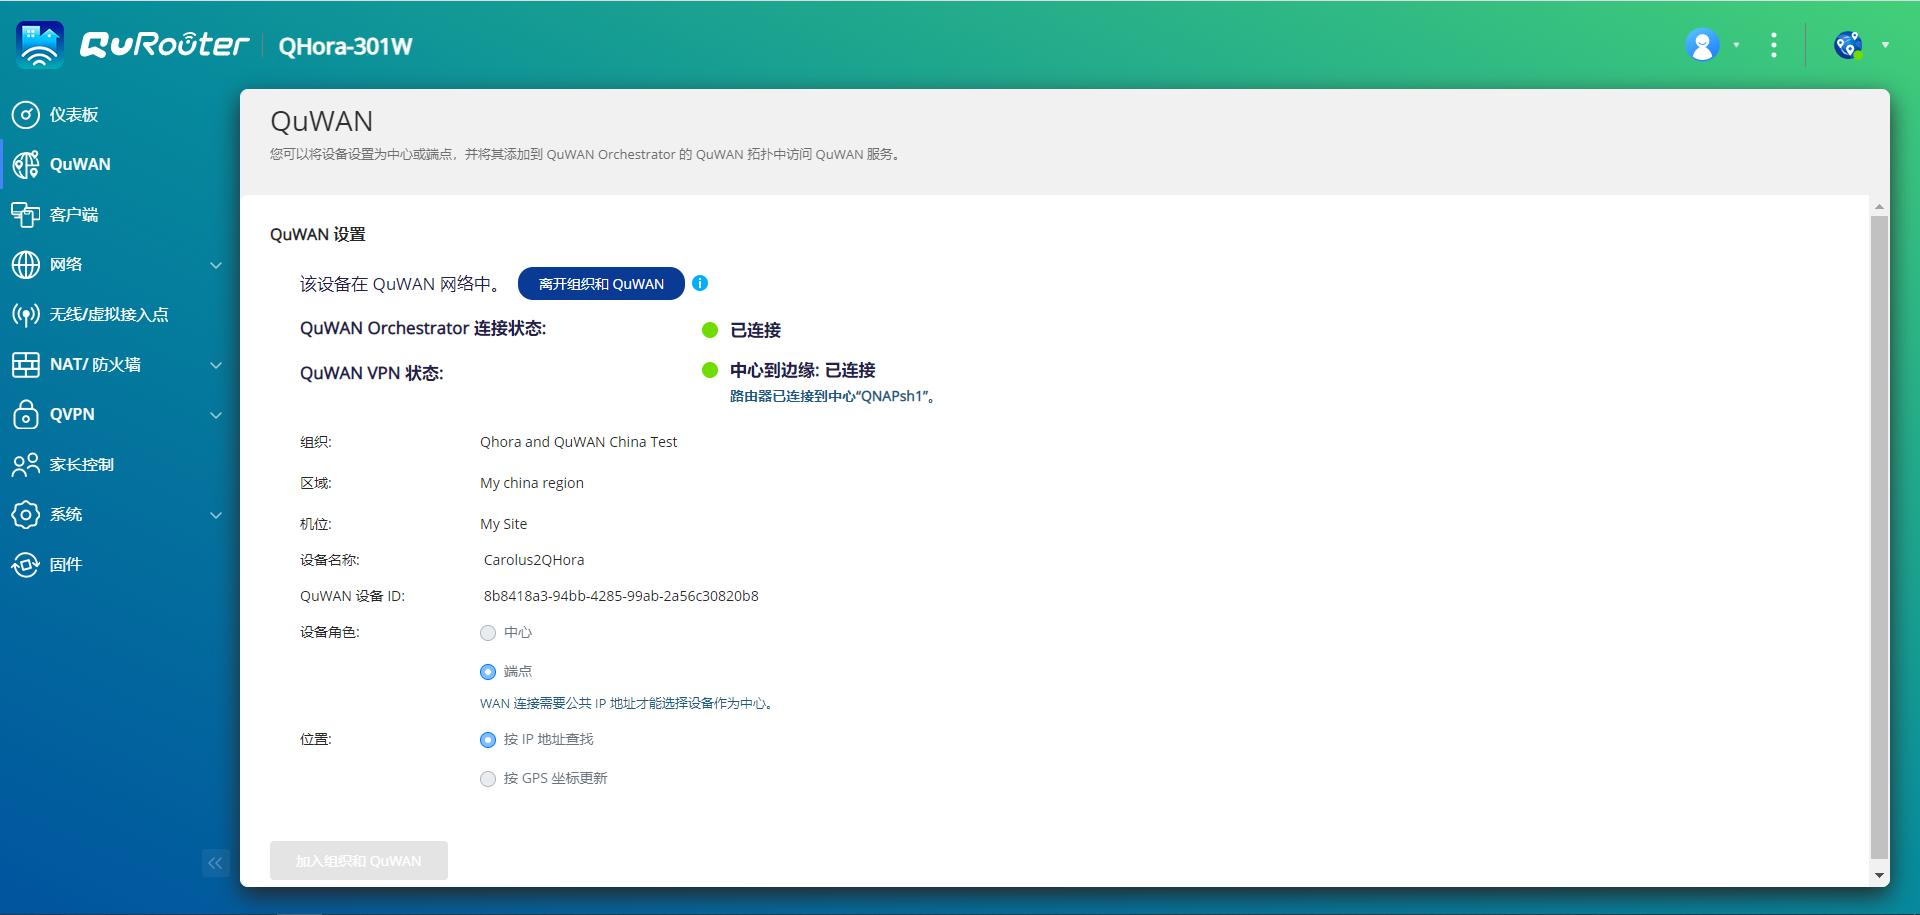Click the QuWAN globe status icon in header

pyautogui.click(x=1847, y=45)
